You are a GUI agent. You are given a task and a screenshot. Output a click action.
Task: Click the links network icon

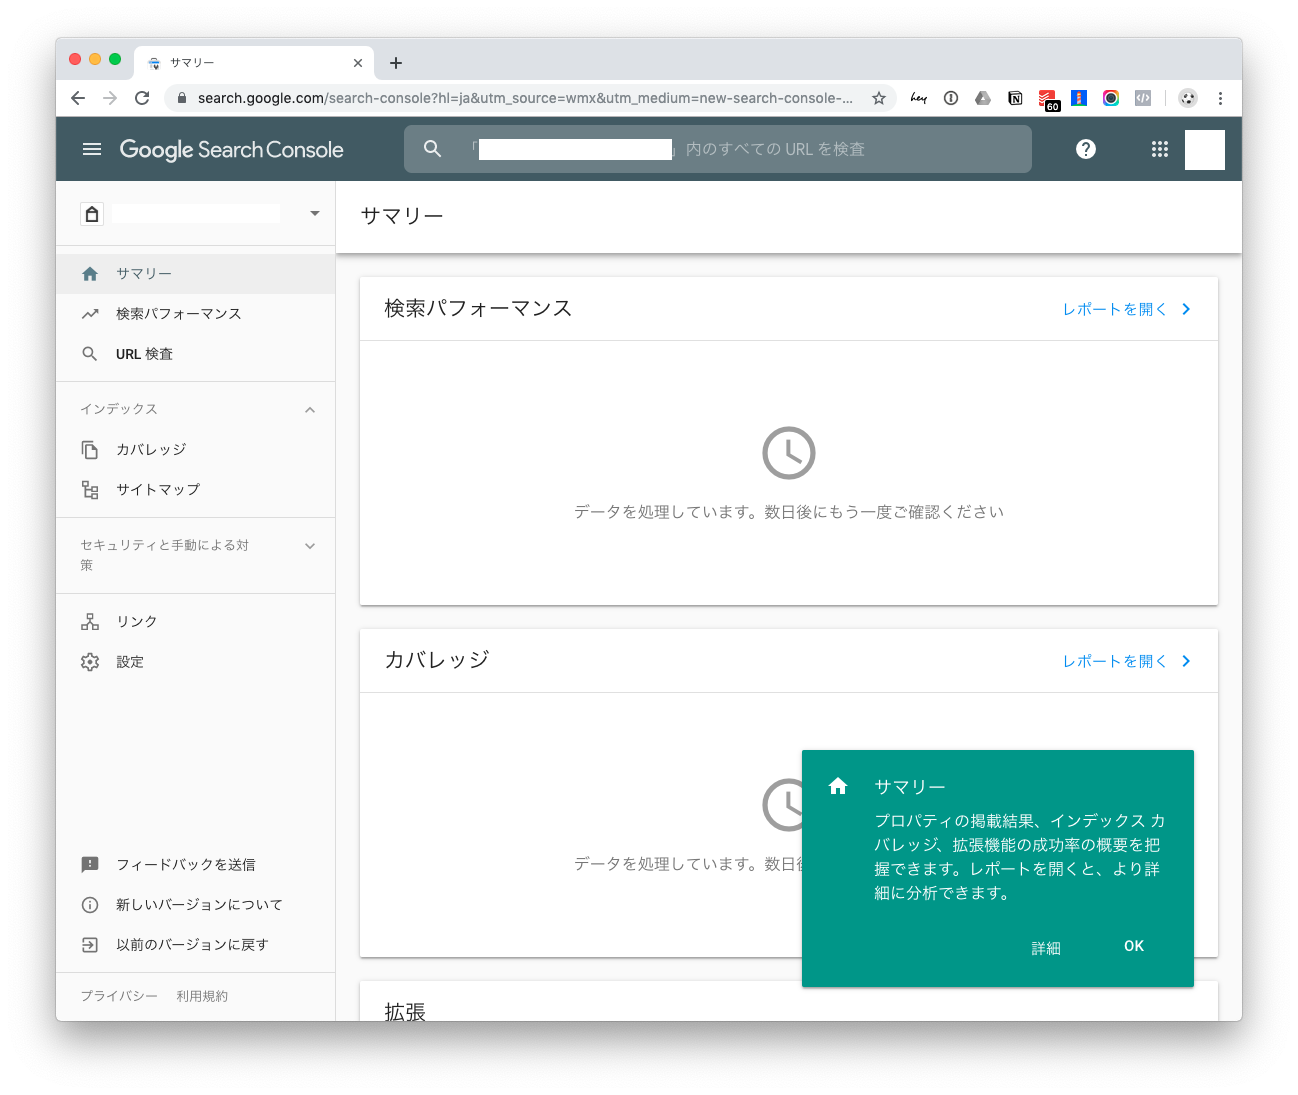90,621
